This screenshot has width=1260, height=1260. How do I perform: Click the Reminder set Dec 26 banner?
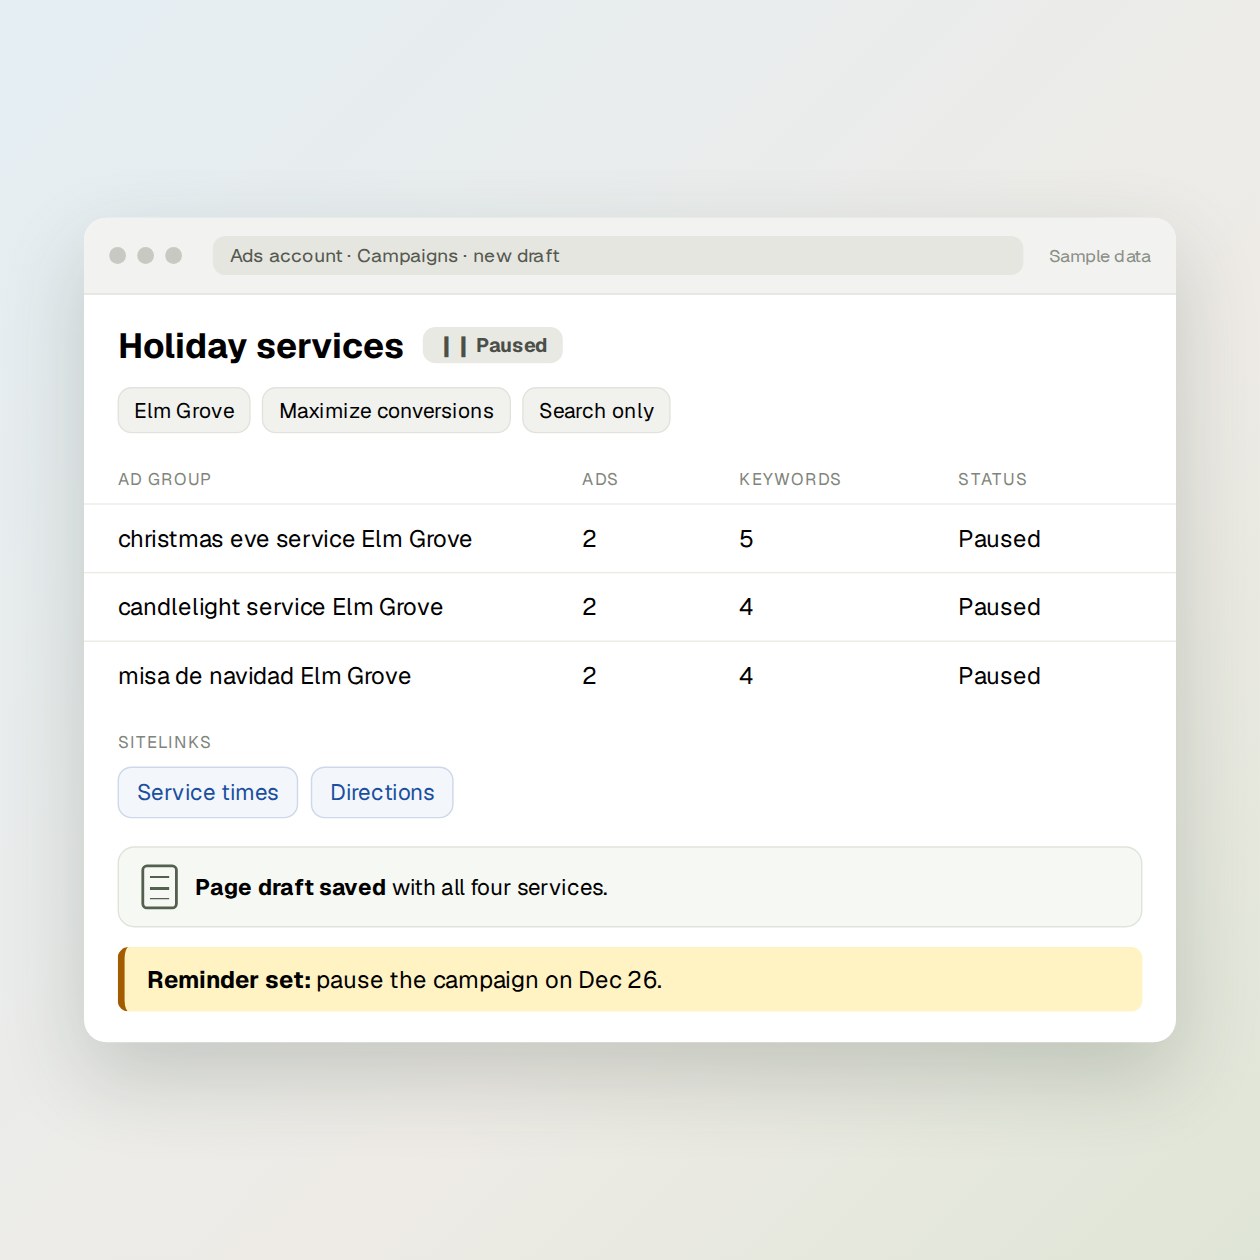630,979
